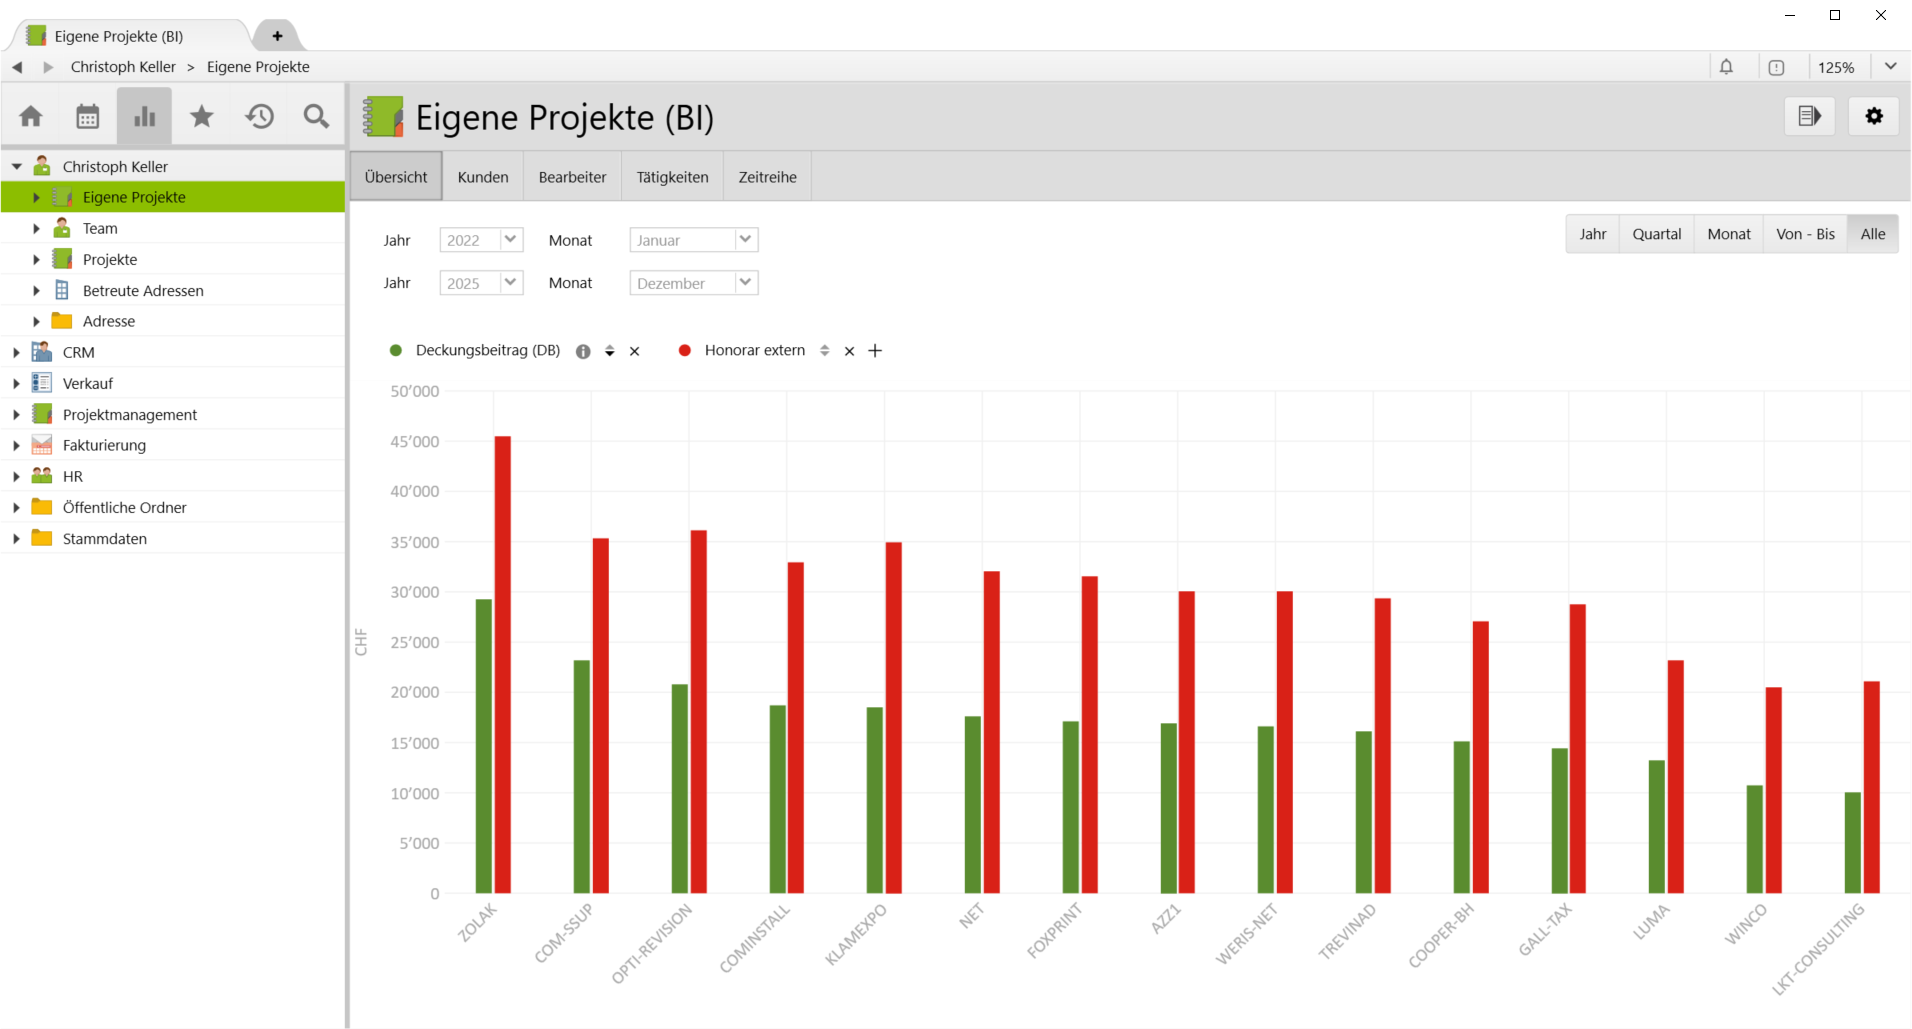The width and height of the screenshot is (1912, 1029).
Task: Open the Home view icon
Action: click(30, 116)
